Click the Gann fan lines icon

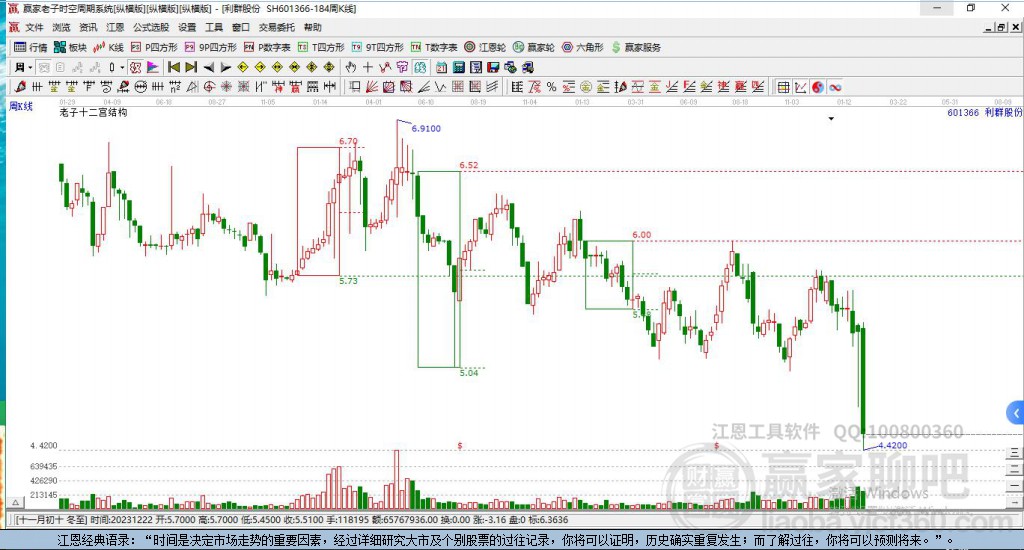(x=372, y=87)
